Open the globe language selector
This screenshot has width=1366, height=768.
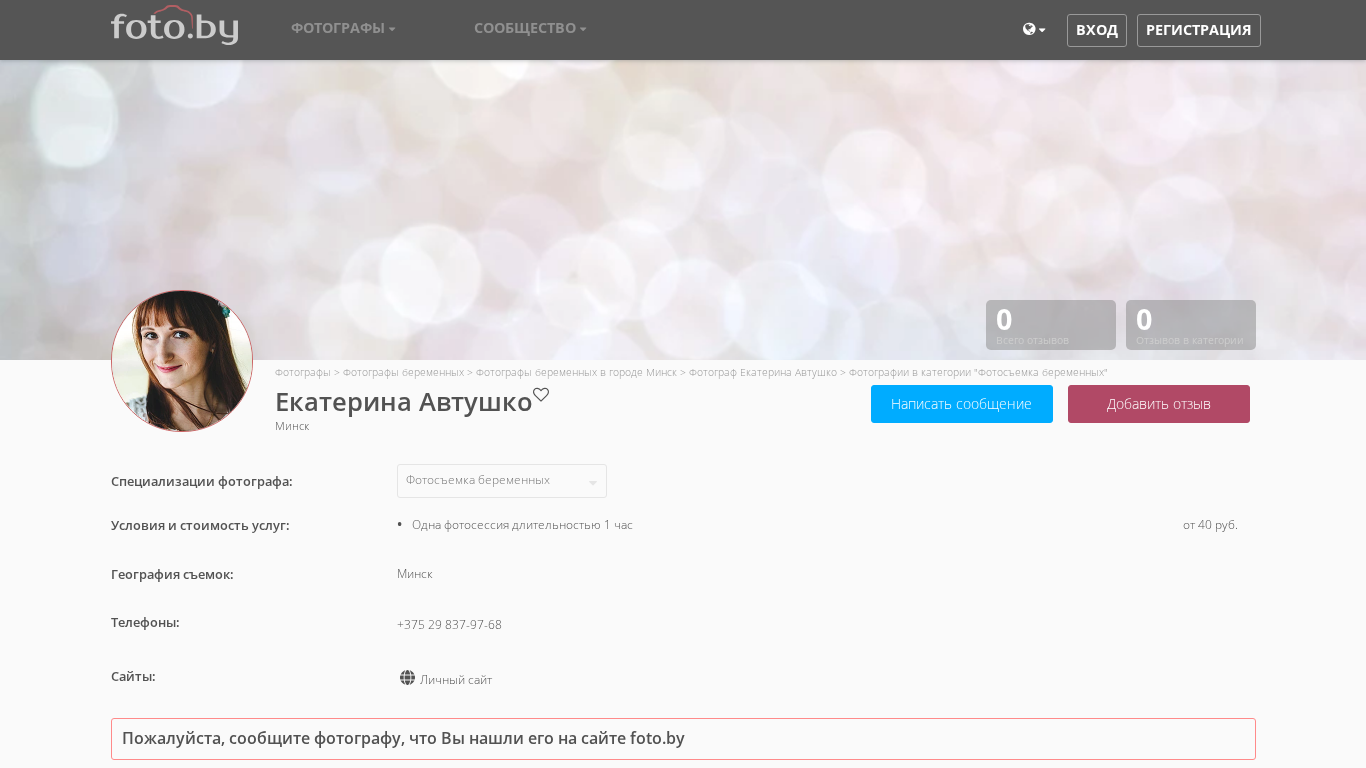[x=1033, y=30]
